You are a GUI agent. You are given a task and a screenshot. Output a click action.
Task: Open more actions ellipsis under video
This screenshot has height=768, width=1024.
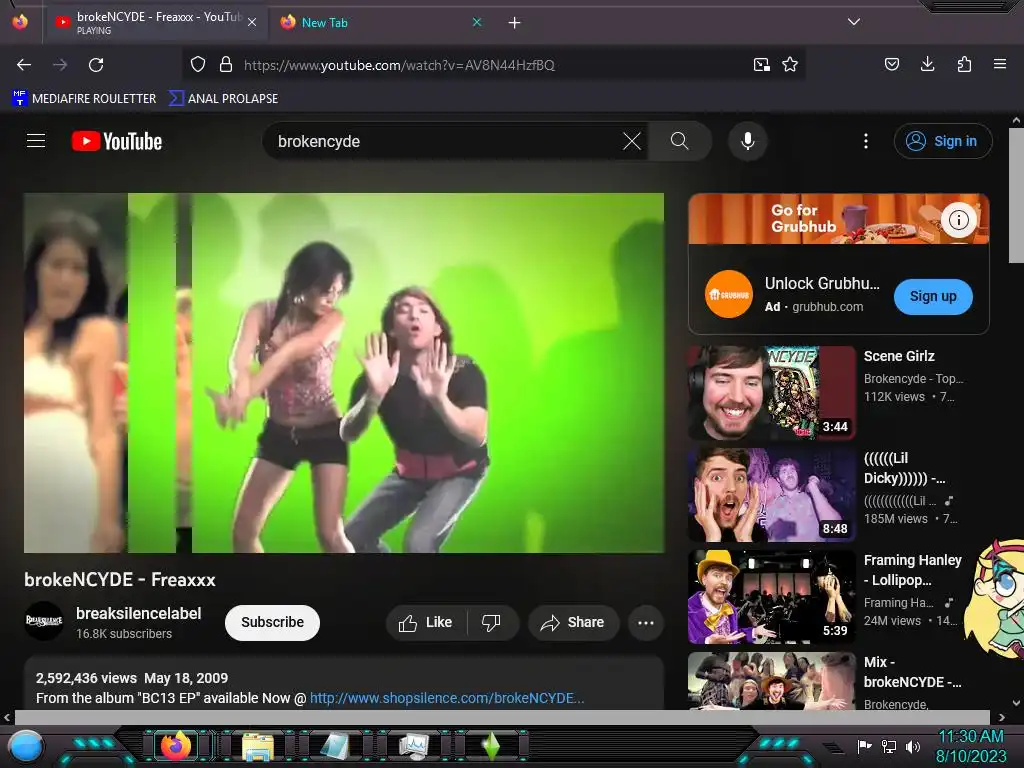click(646, 622)
